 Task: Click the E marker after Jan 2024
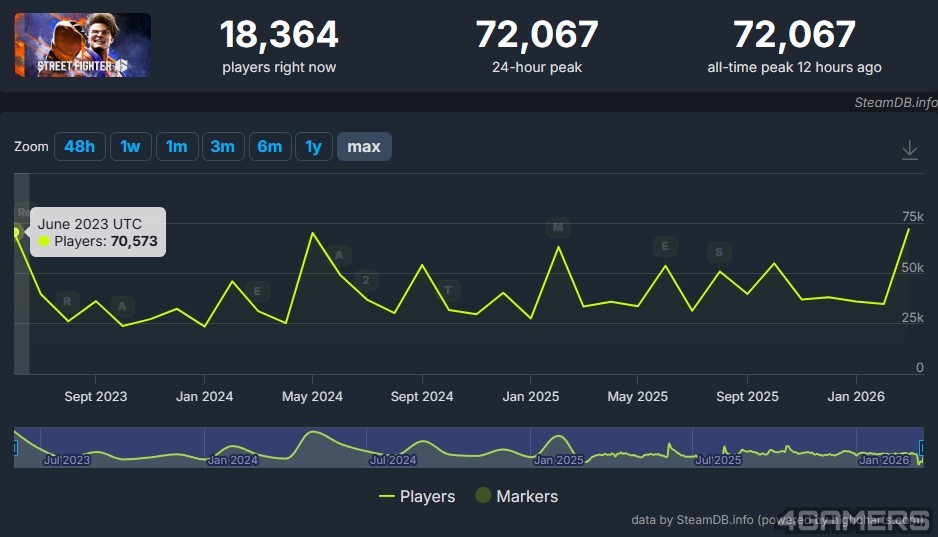[x=257, y=292]
